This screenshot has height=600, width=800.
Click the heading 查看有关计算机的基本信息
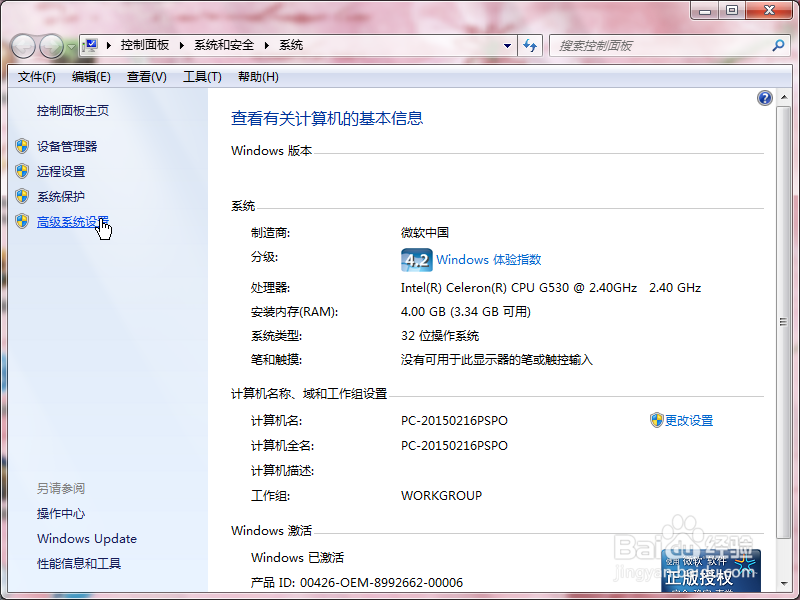327,118
